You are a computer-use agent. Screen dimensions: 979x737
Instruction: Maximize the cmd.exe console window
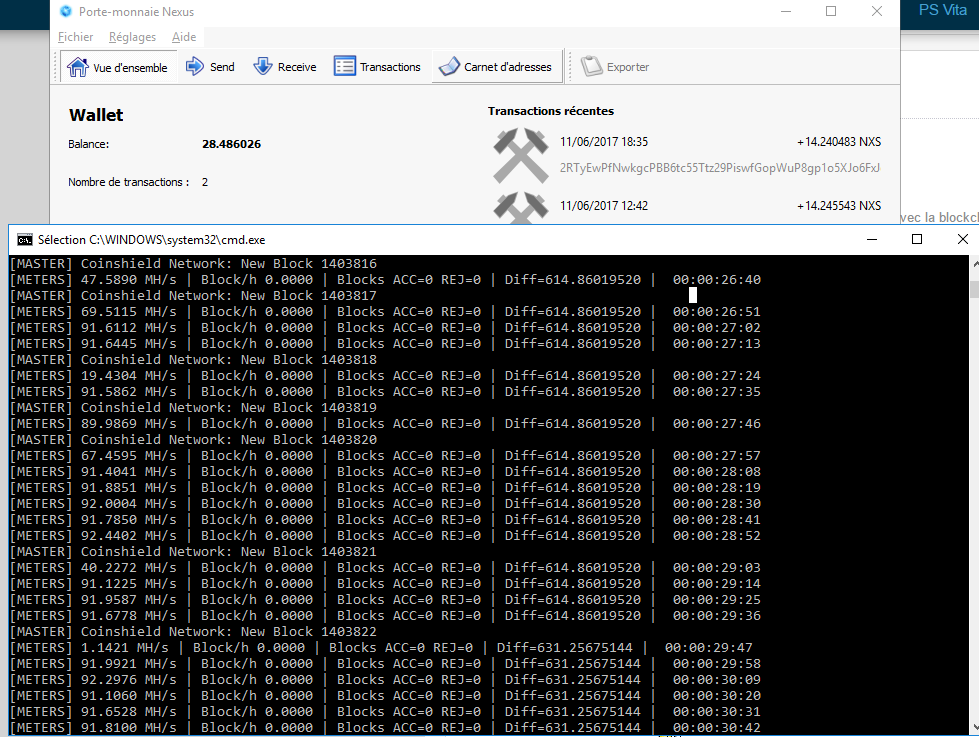(x=916, y=240)
